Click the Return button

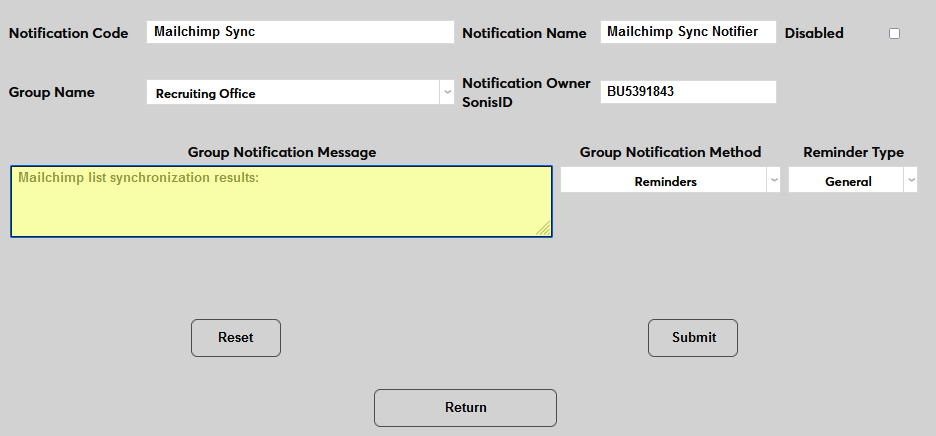coord(466,408)
